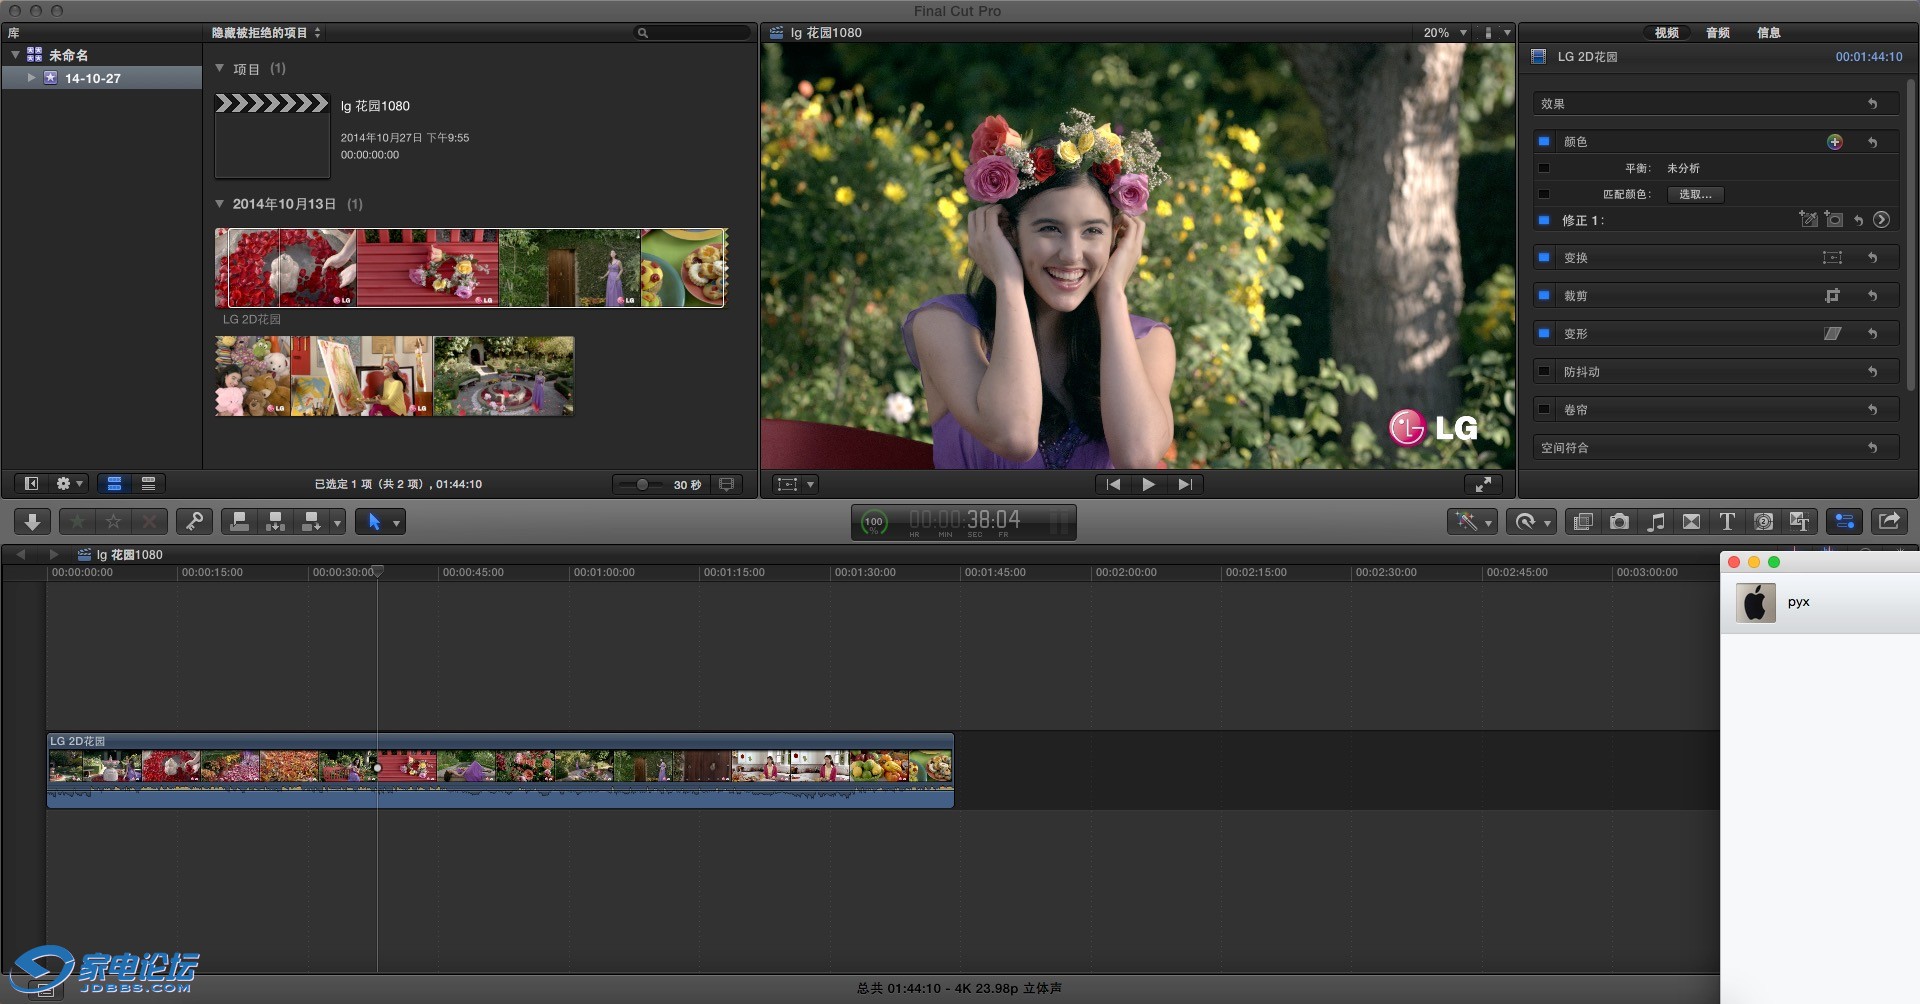Connect clip to primary storyline button
Viewport: 1920px width, 1004px height.
239,521
